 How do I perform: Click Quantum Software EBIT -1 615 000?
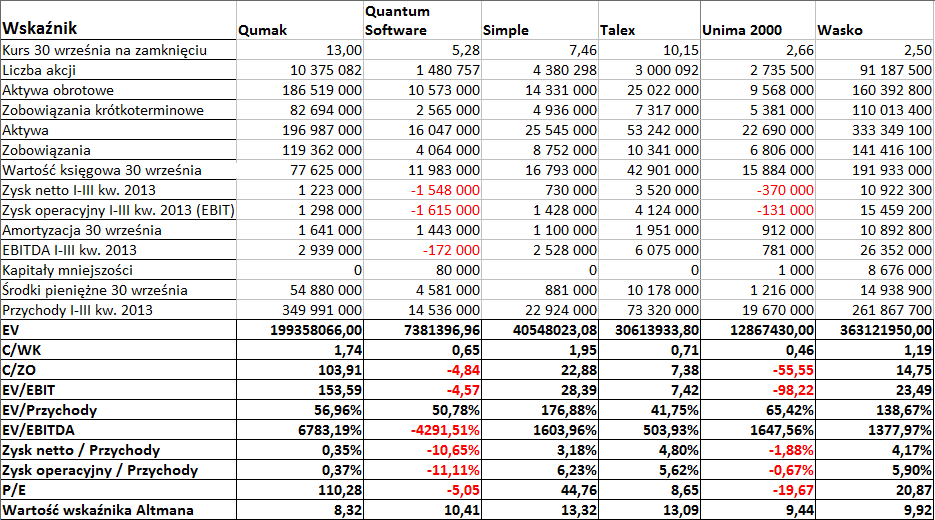(x=445, y=211)
